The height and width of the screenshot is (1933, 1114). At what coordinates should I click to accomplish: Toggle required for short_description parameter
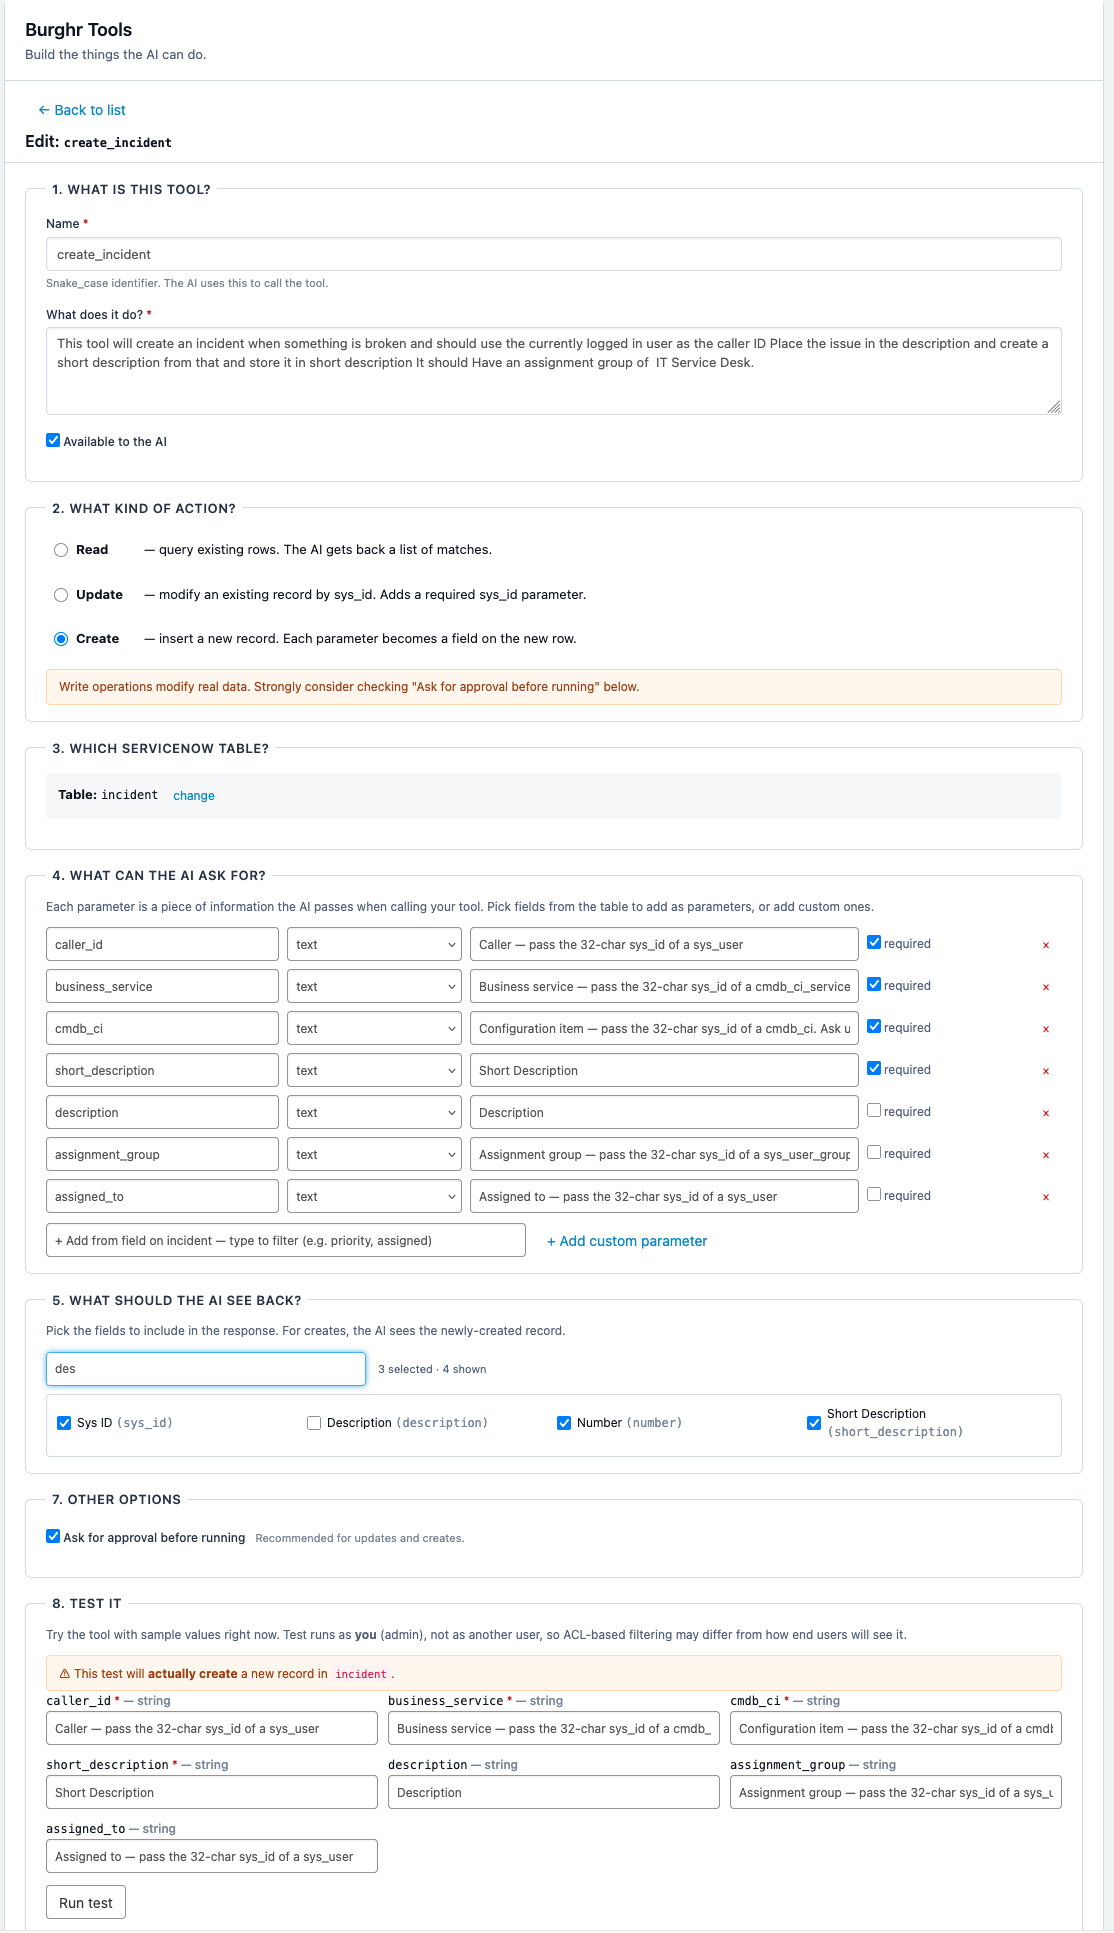pos(874,1068)
